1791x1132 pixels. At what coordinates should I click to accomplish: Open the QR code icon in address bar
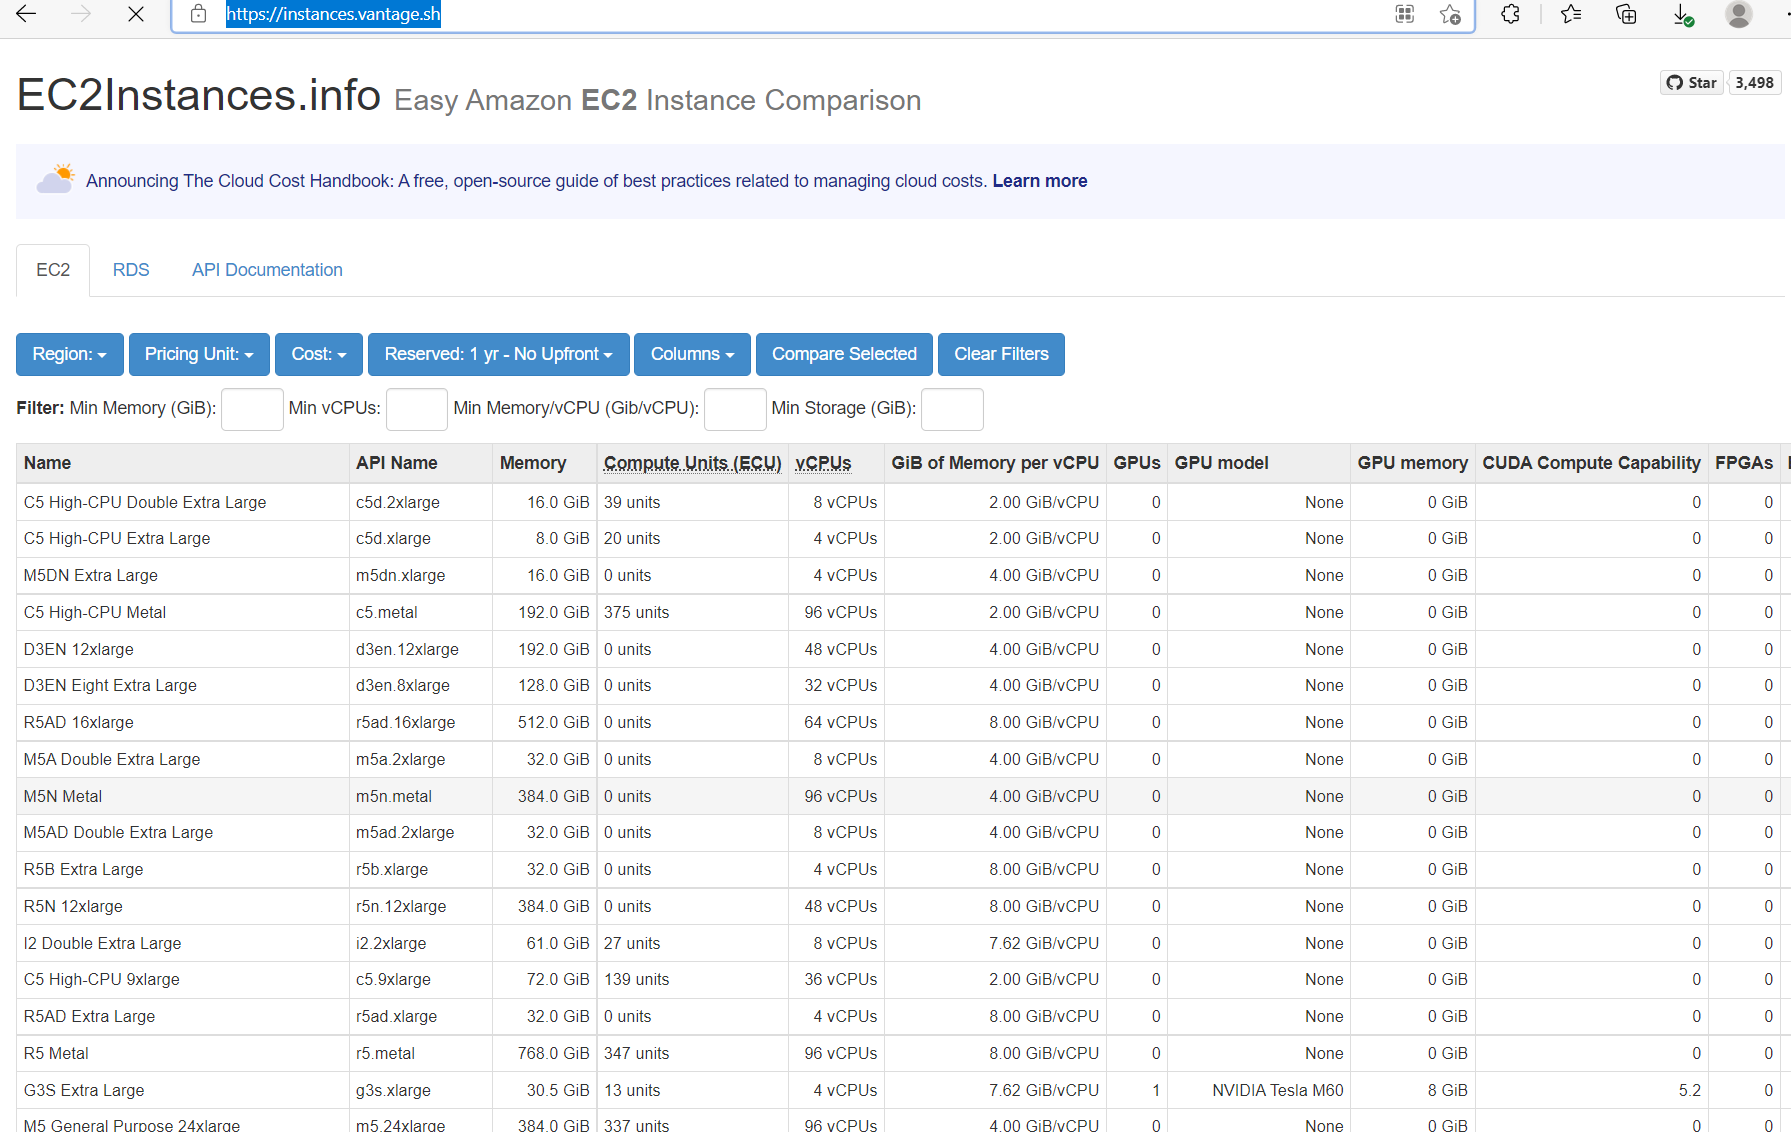[x=1405, y=14]
